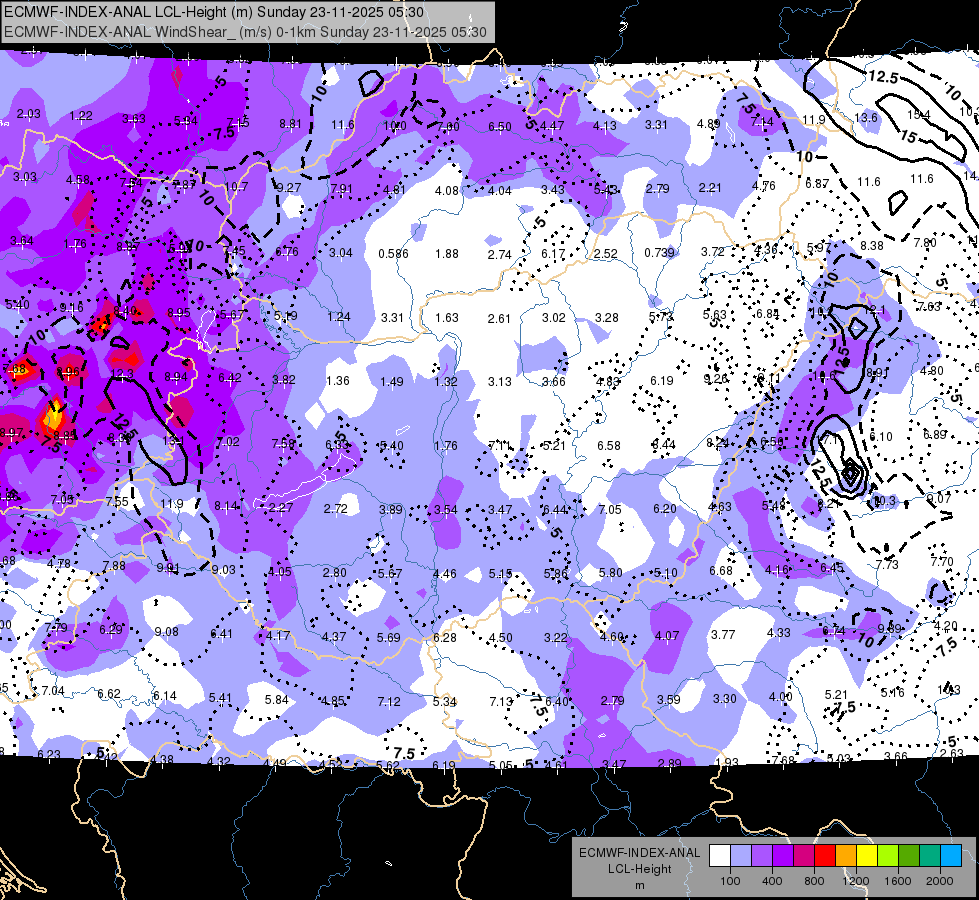Click the wind shear value 1.36
Image resolution: width=979 pixels, height=900 pixels.
pyautogui.click(x=338, y=380)
